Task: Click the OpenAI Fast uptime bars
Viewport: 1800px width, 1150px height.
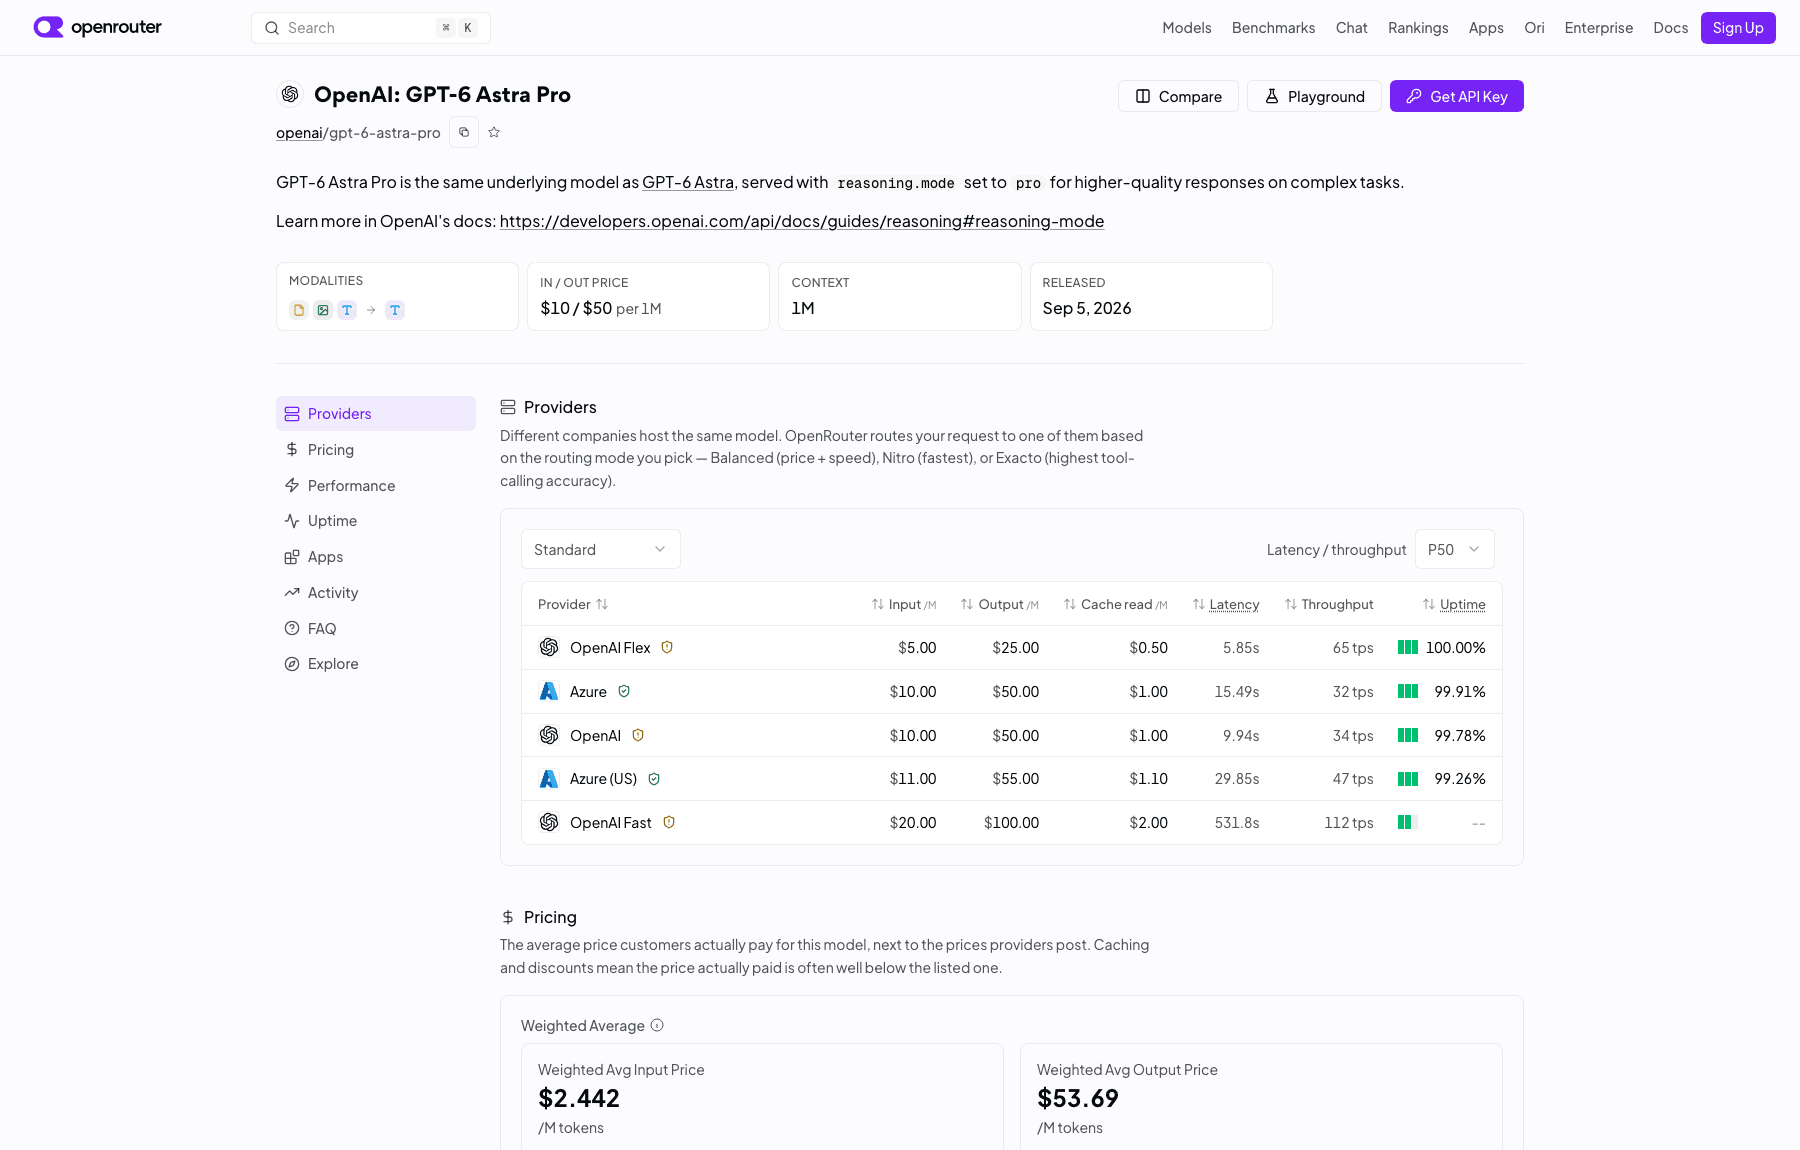Action: click(x=1408, y=822)
